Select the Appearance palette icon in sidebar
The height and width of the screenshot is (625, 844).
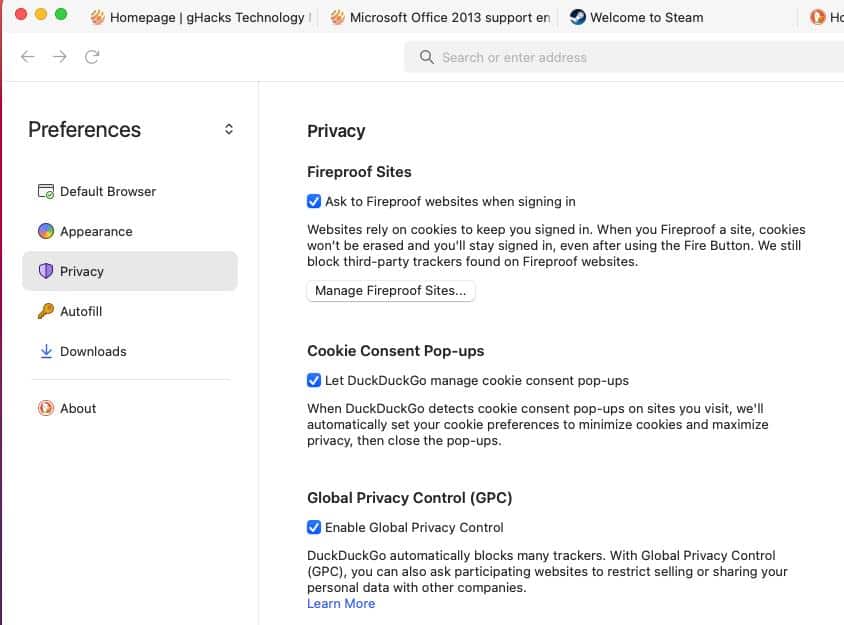tap(46, 231)
